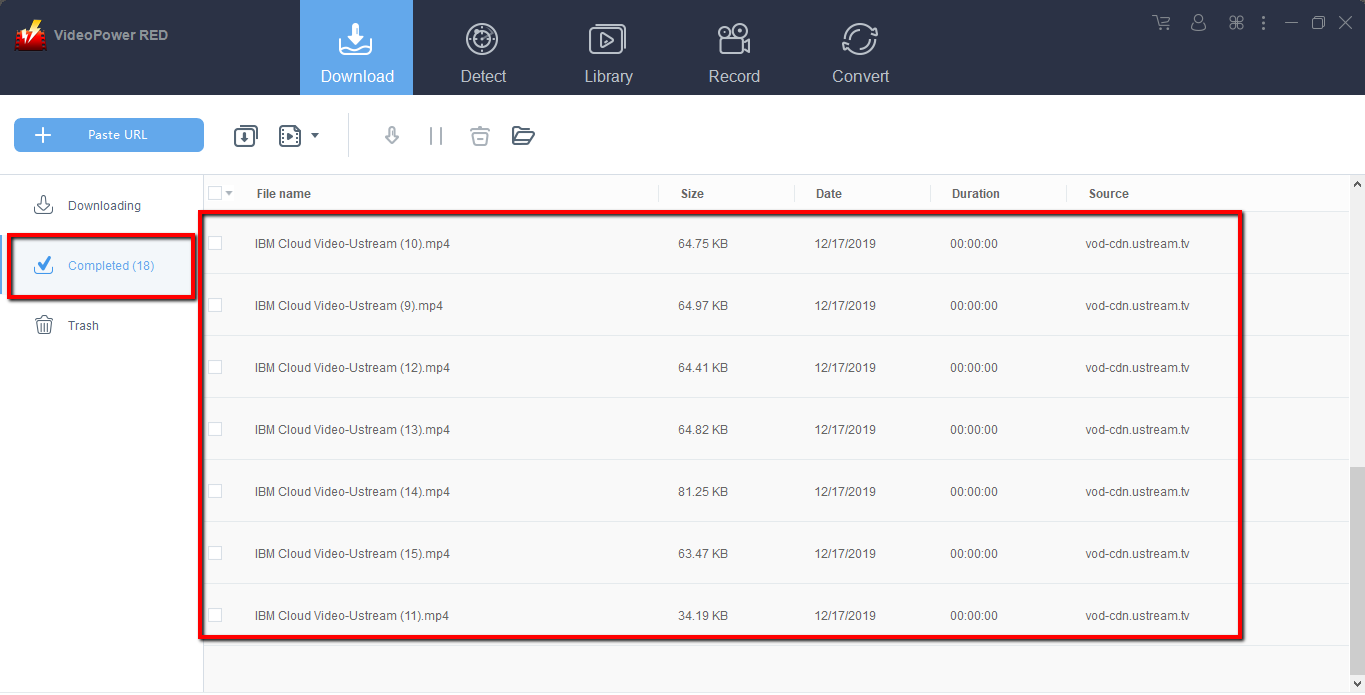The image size is (1365, 695).
Task: View the Trash section
Action: click(83, 325)
